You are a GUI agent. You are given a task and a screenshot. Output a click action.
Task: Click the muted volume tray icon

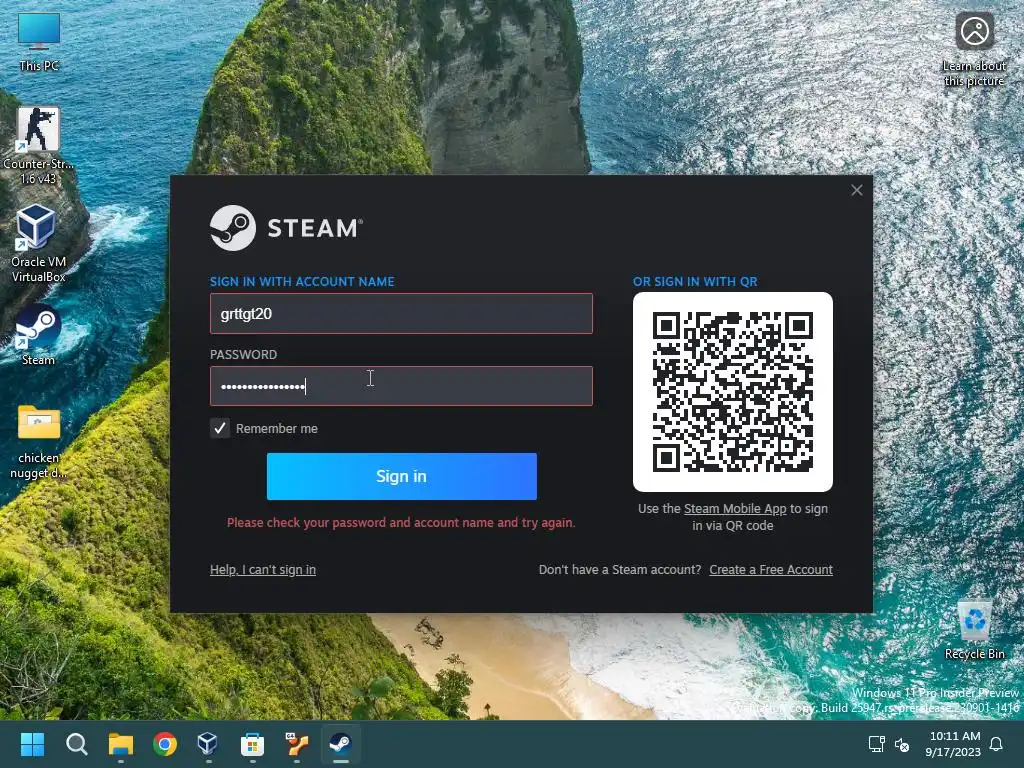point(902,744)
